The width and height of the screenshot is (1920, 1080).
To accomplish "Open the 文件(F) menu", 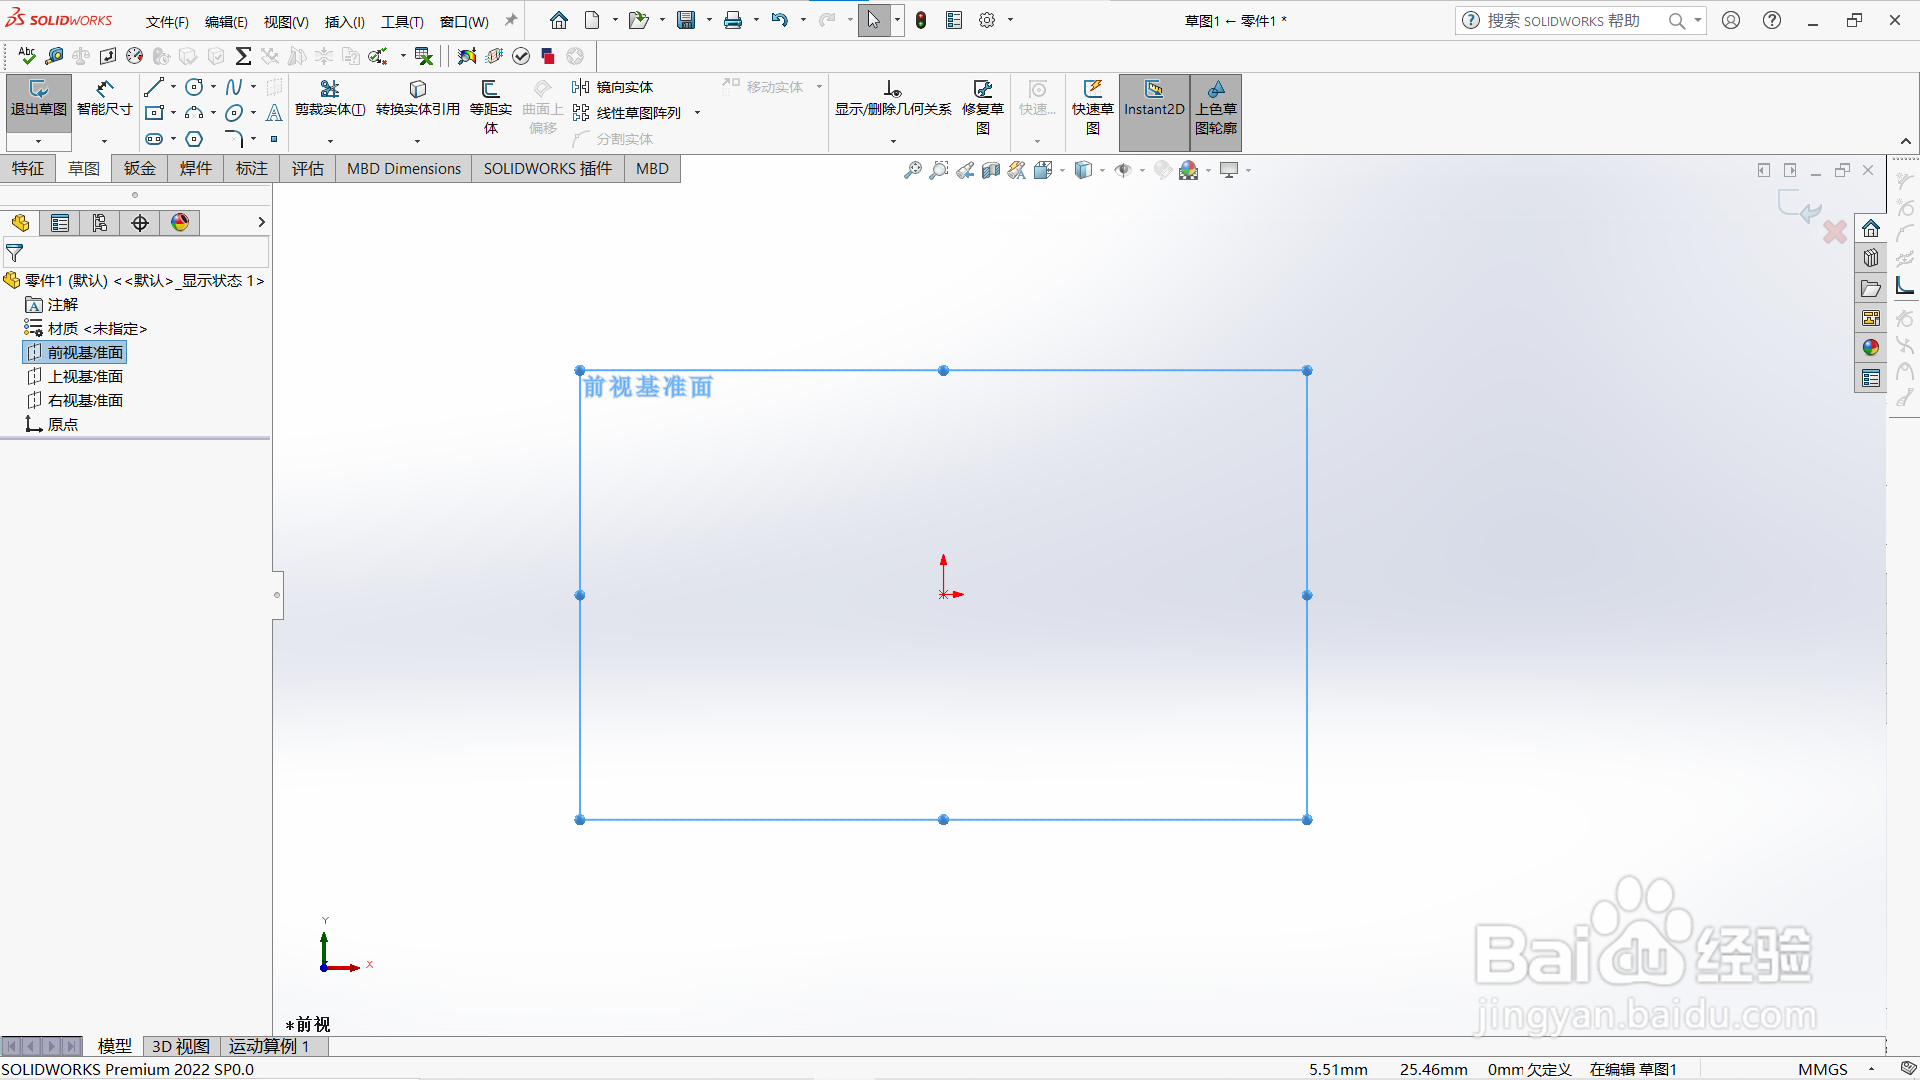I will [167, 21].
